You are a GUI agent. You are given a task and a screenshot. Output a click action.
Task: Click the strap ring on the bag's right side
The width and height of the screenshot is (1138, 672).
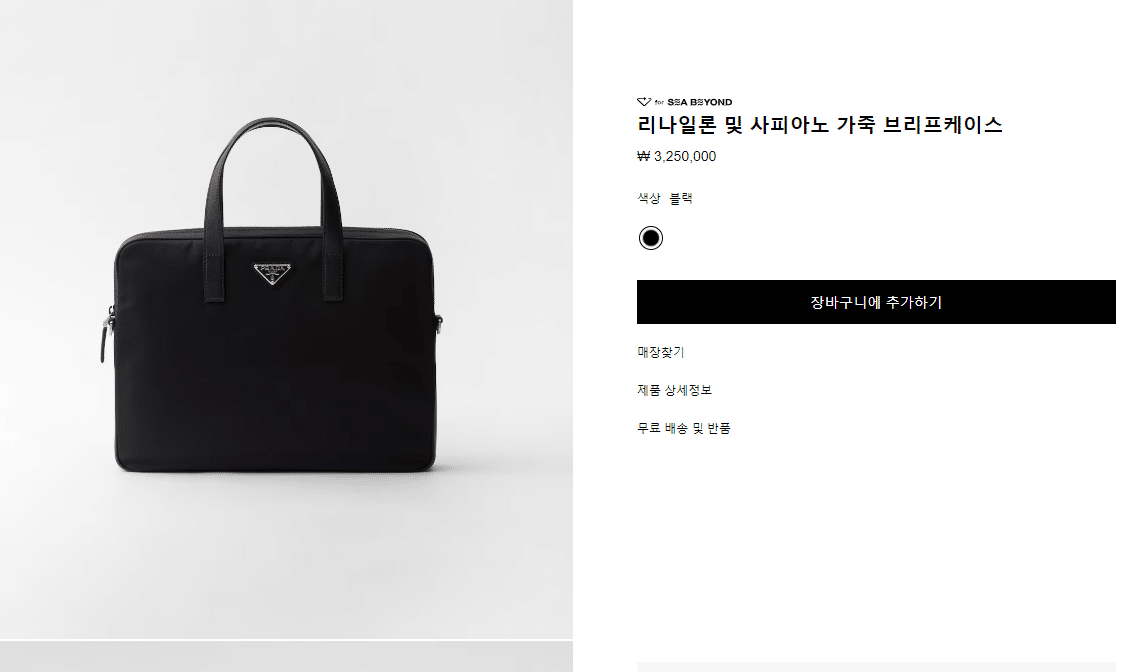438,322
